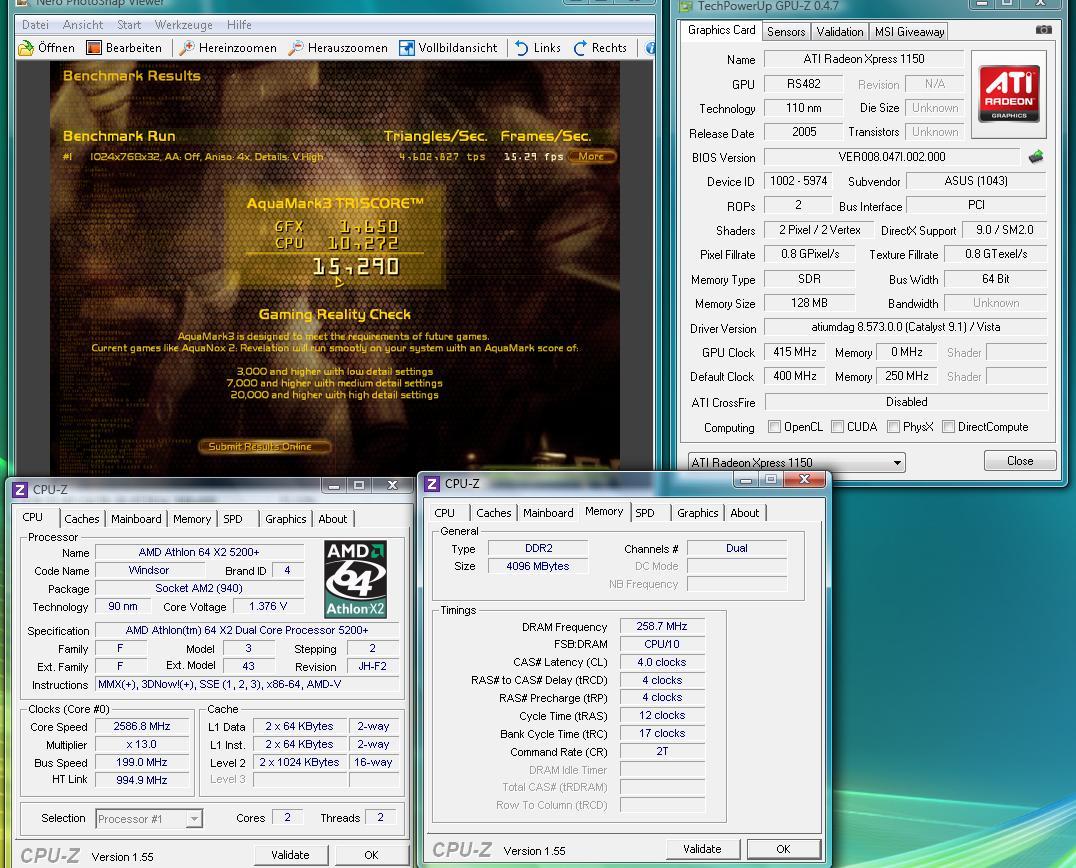The height and width of the screenshot is (868, 1076).
Task: Open the Datei menu
Action: (35, 25)
